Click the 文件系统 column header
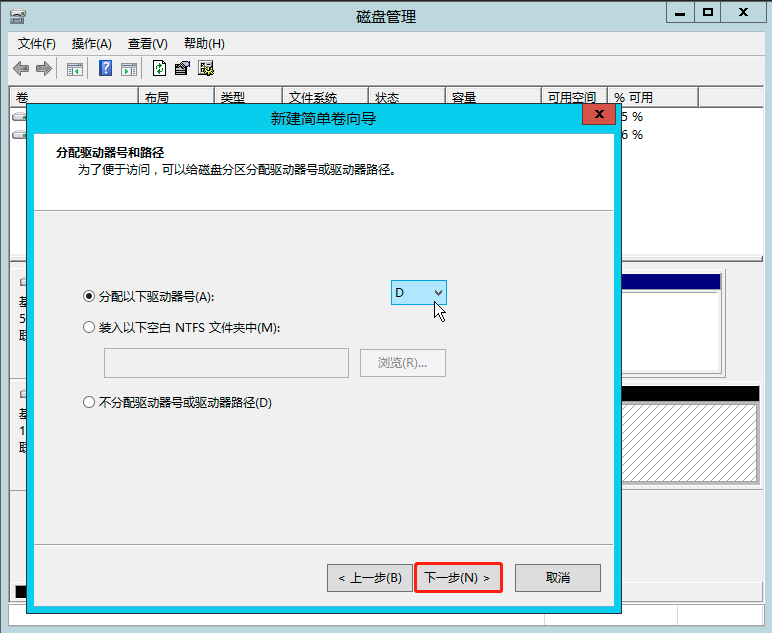Viewport: 772px width, 633px height. [x=325, y=97]
